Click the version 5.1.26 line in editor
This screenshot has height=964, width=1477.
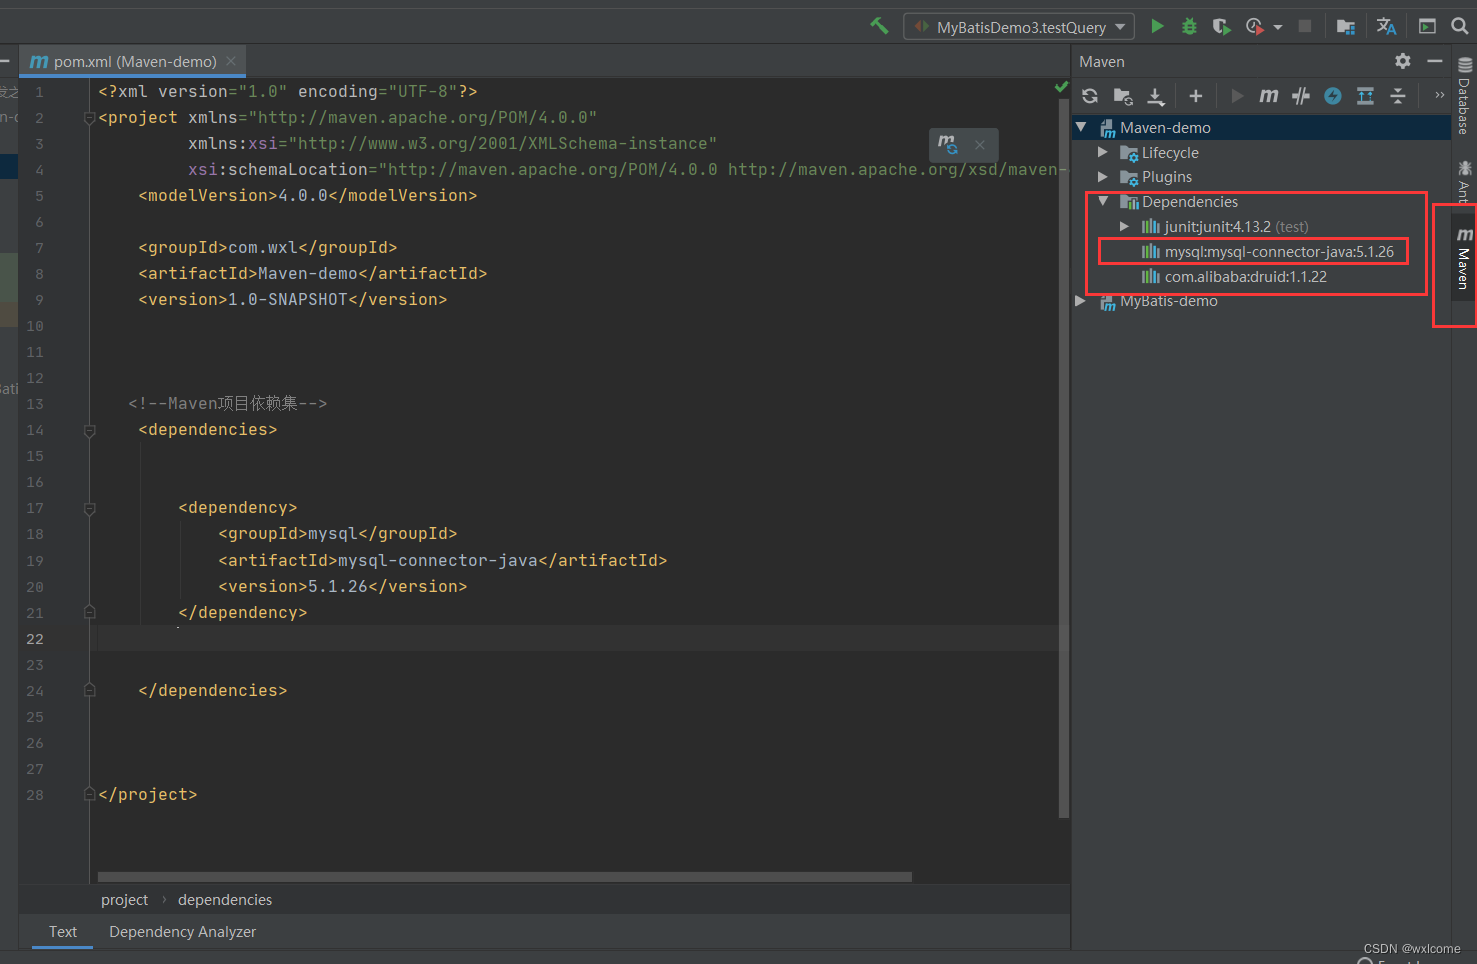click(342, 587)
